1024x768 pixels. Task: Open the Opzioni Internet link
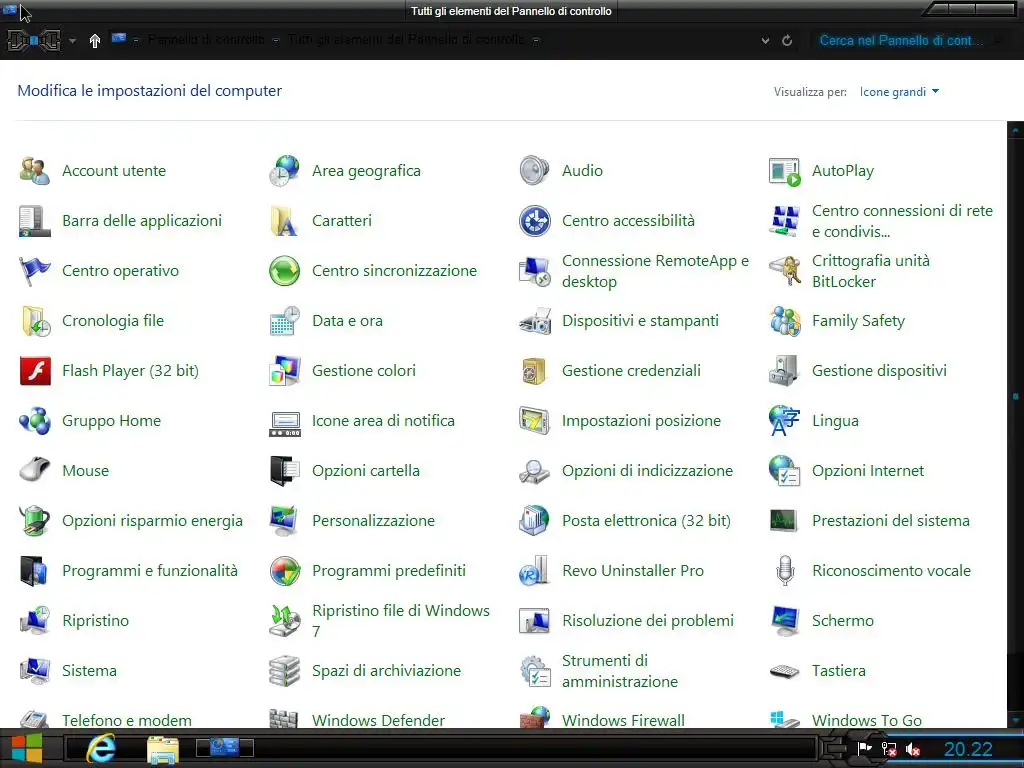[868, 471]
